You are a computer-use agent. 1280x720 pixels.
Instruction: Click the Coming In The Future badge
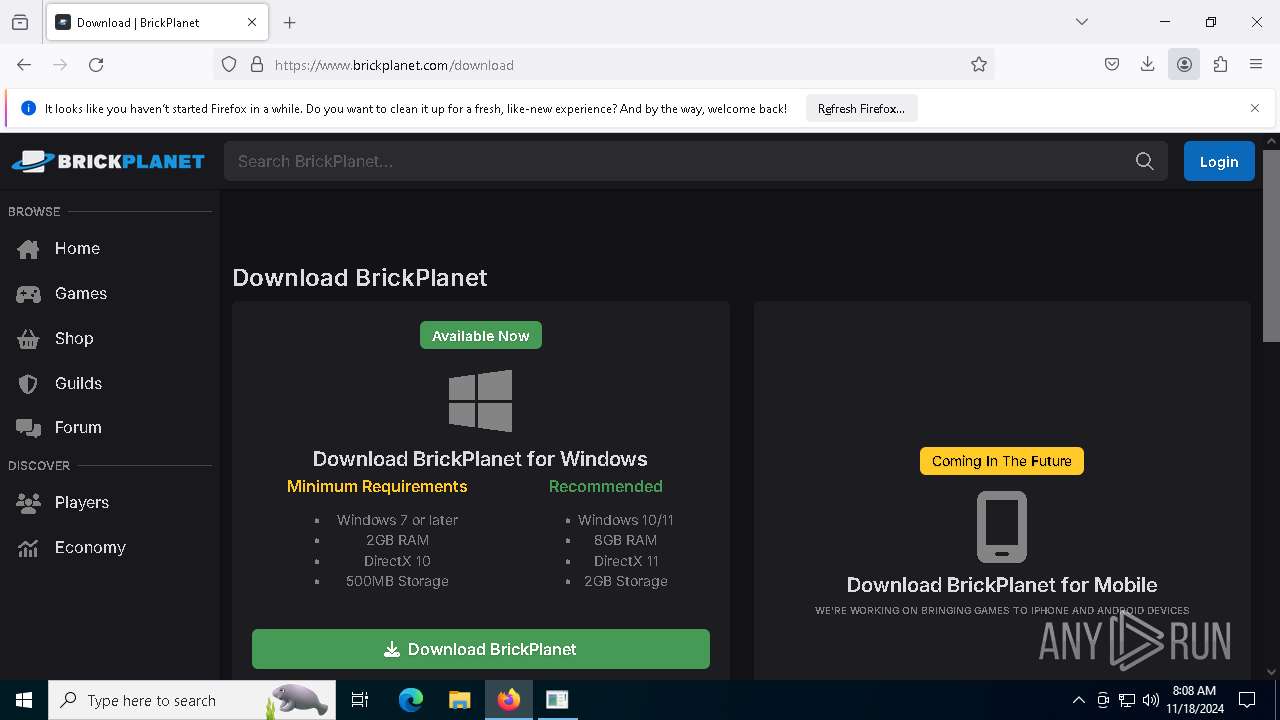(1002, 461)
